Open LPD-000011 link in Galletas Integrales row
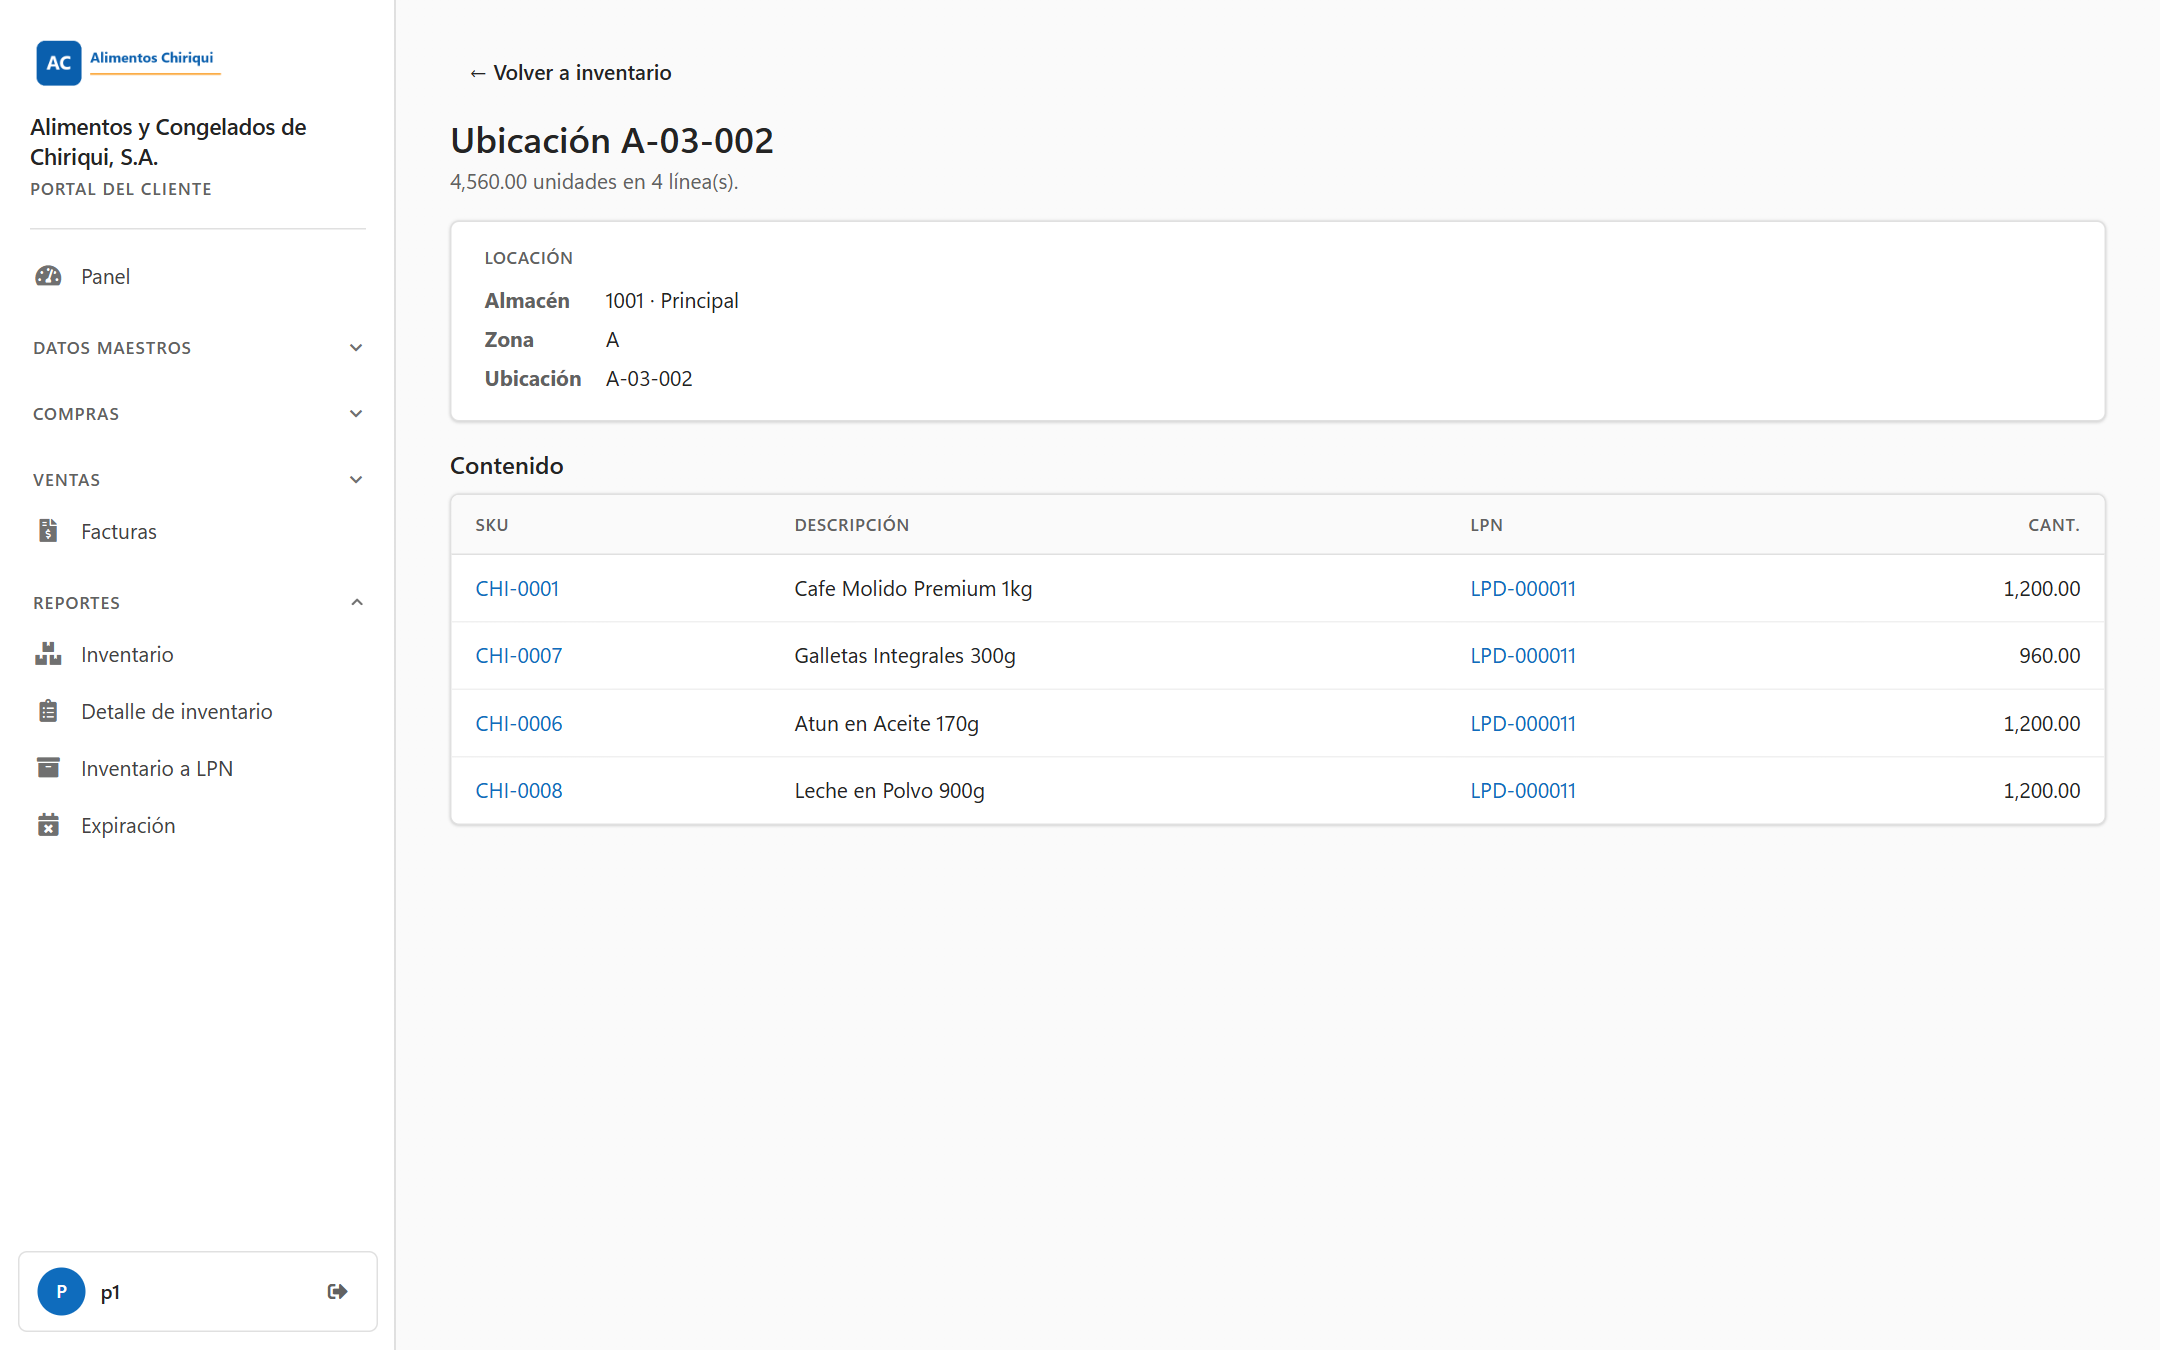 (x=1523, y=655)
